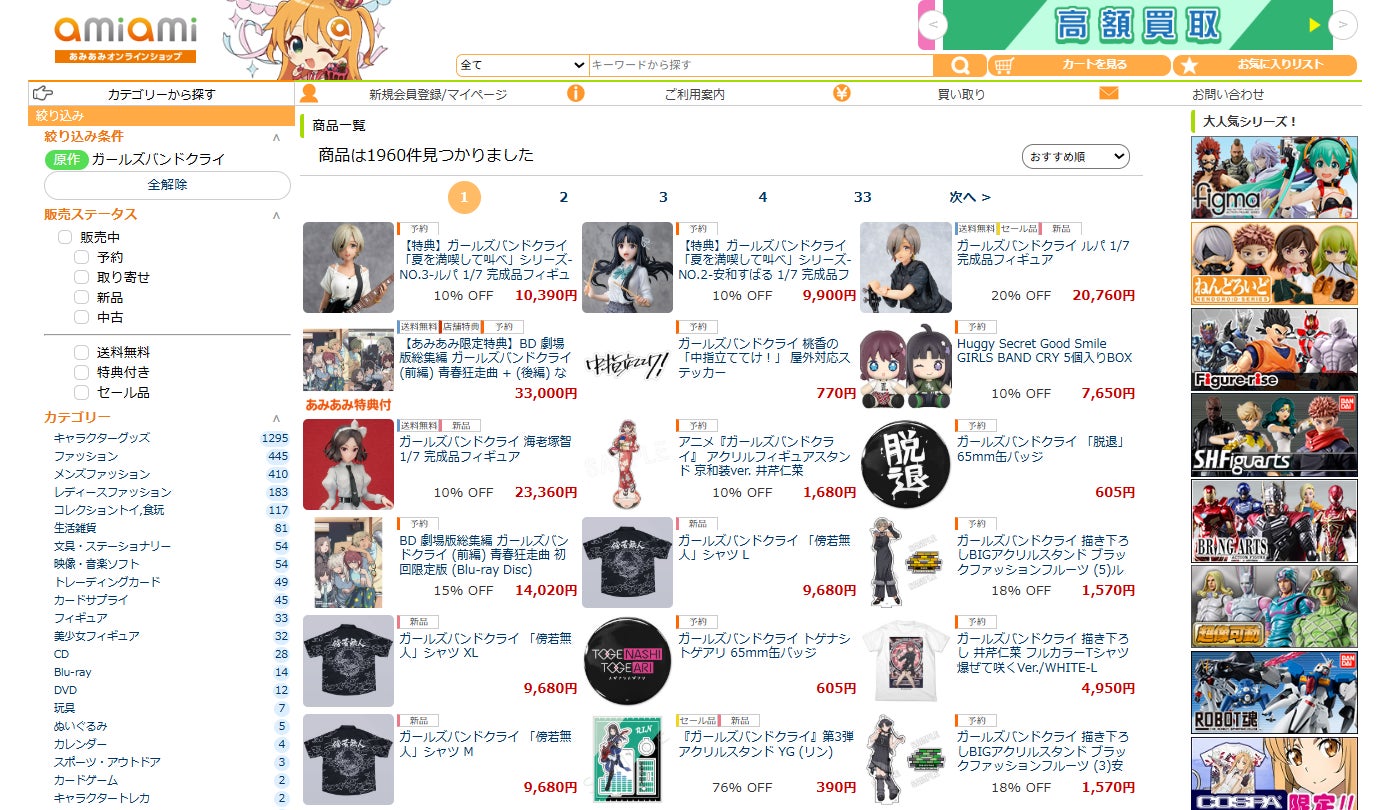Click the 原作 filter tag
This screenshot has width=1385, height=810.
pos(66,159)
